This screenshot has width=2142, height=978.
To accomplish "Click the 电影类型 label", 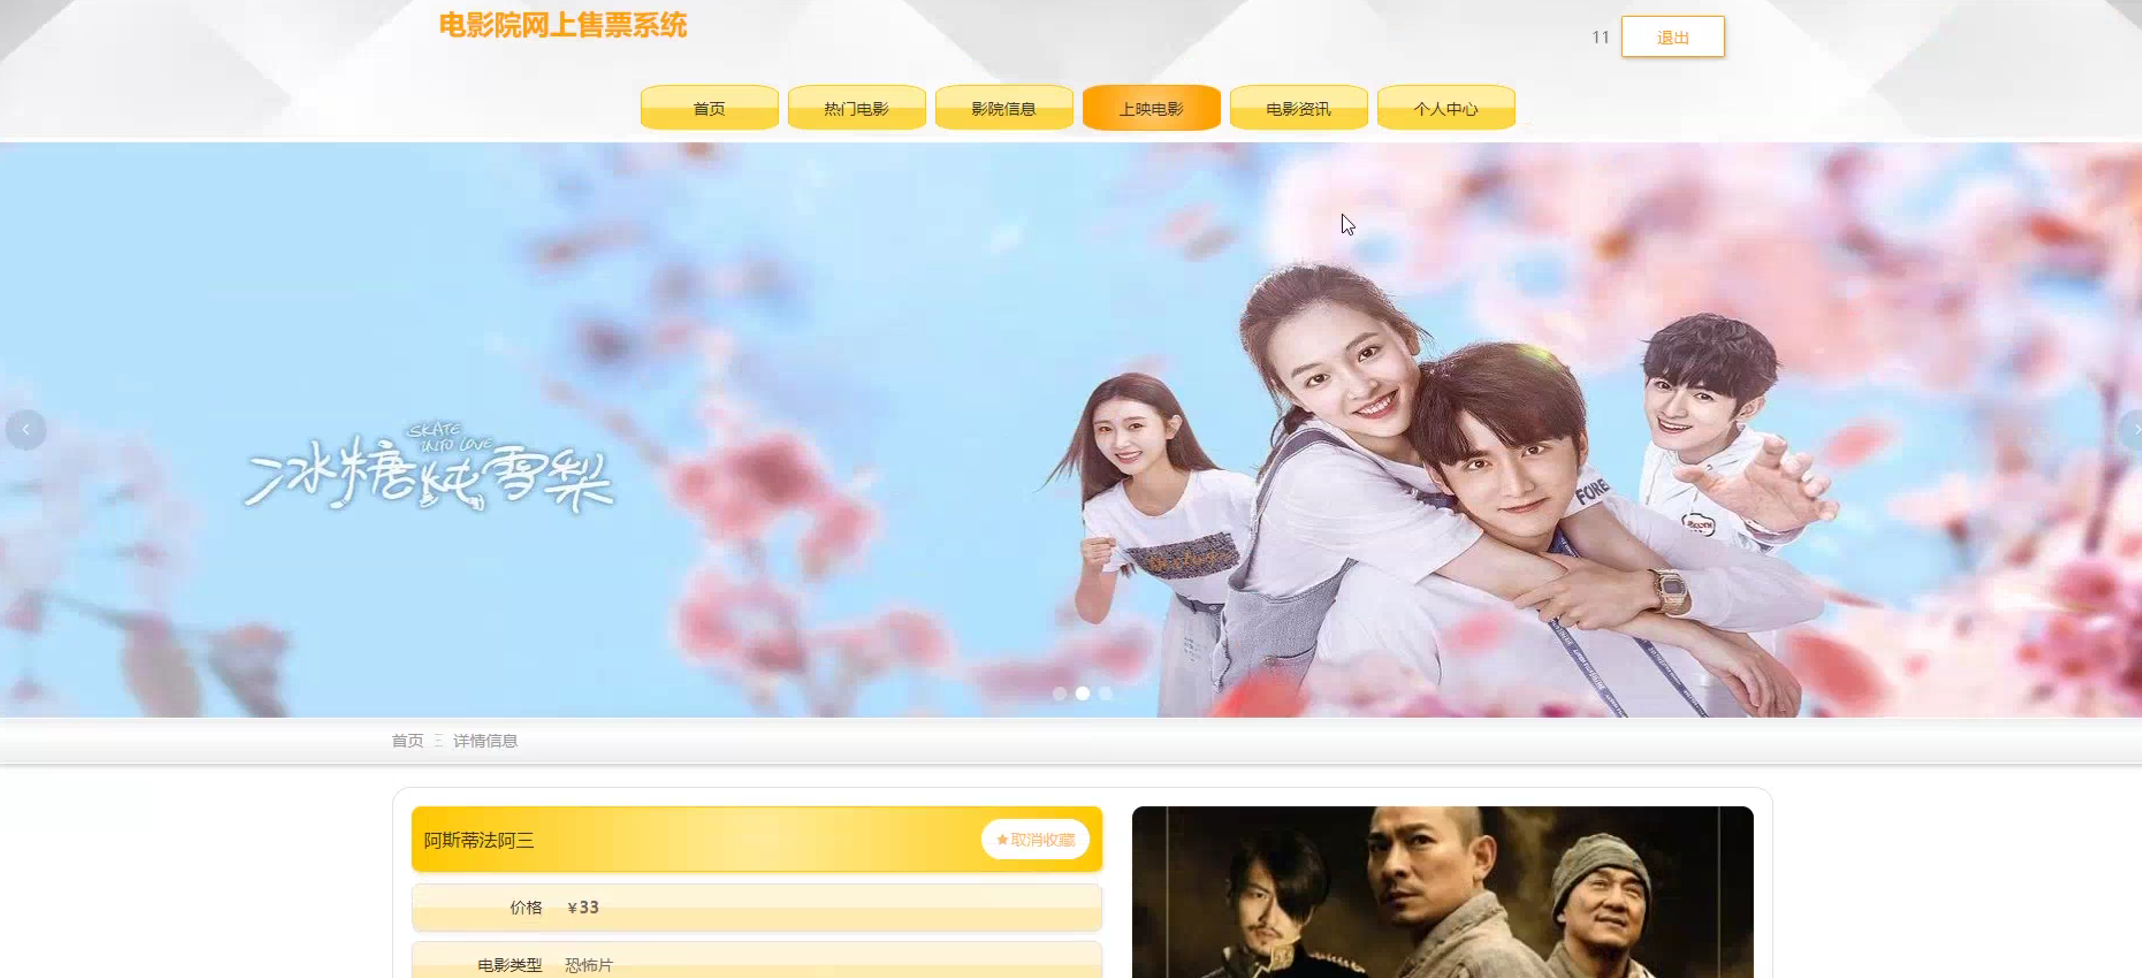I will coord(510,965).
